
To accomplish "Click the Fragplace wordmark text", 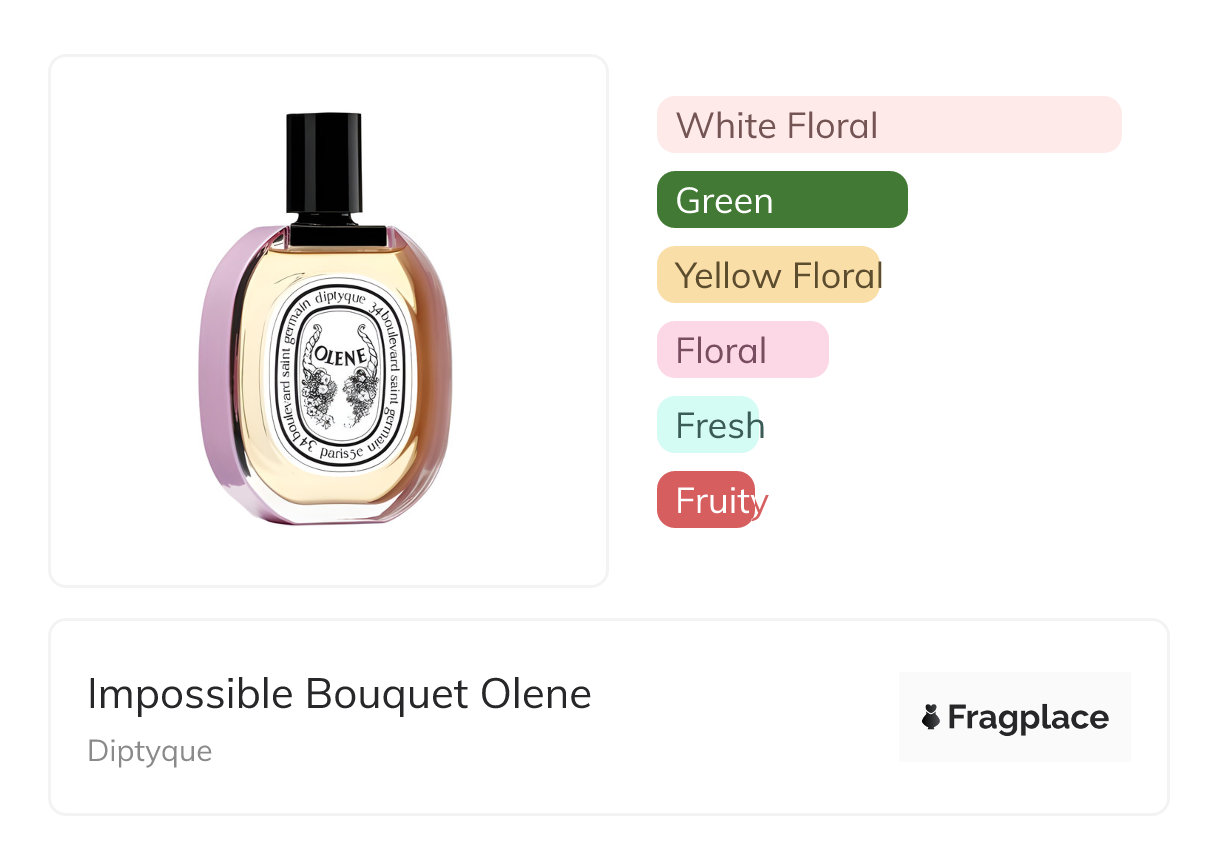I will click(x=1027, y=717).
